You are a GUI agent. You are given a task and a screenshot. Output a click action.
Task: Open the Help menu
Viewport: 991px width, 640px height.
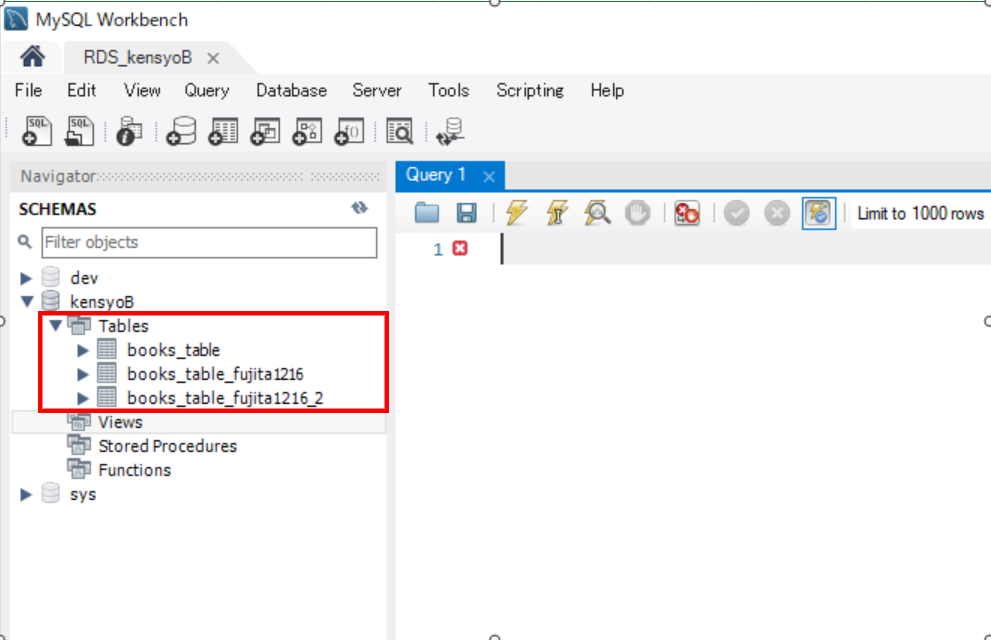[607, 90]
